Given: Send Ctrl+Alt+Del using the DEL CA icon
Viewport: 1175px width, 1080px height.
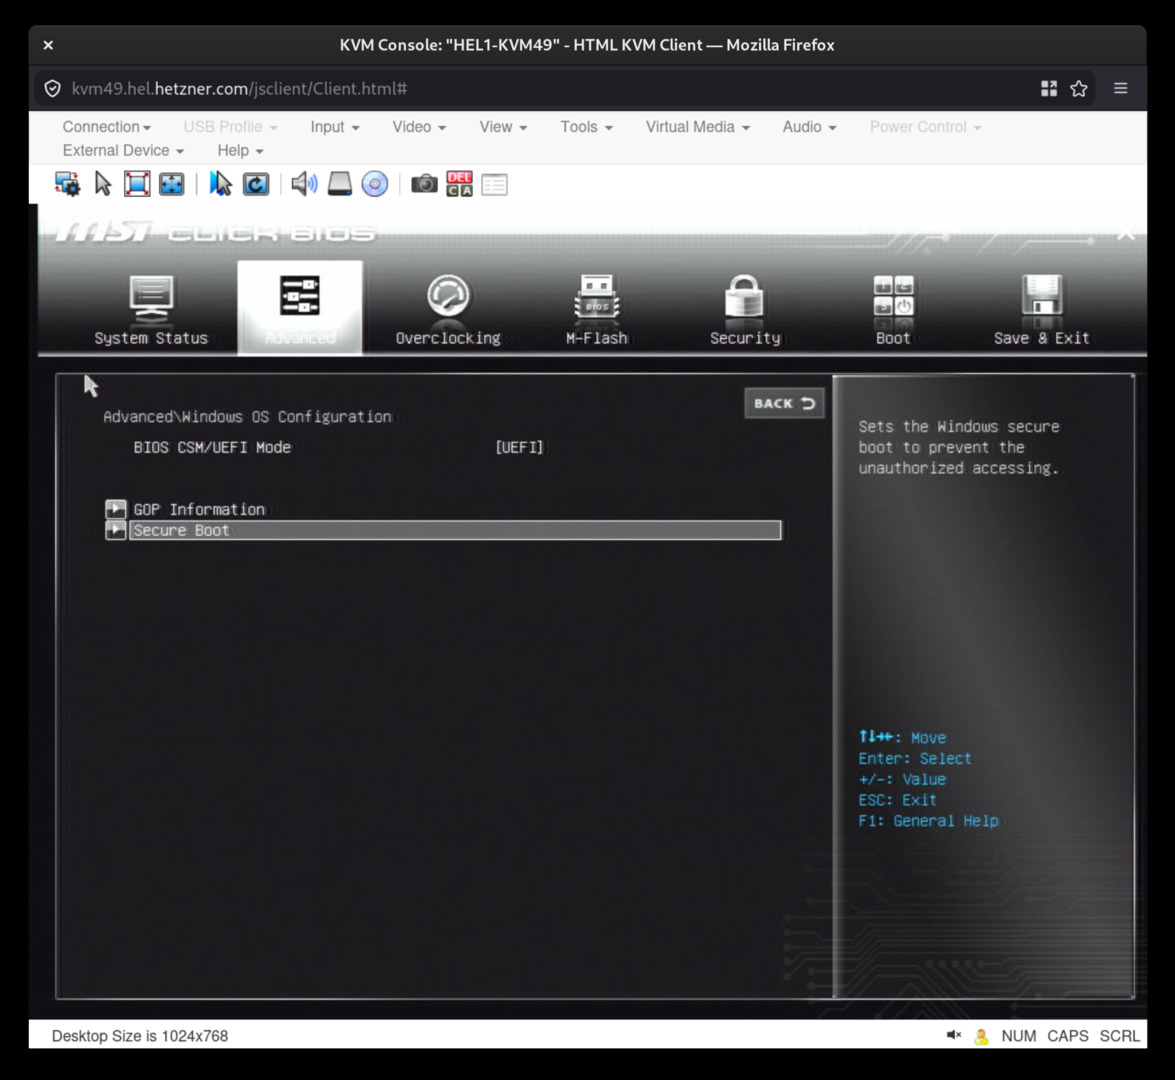Looking at the screenshot, I should click(459, 184).
